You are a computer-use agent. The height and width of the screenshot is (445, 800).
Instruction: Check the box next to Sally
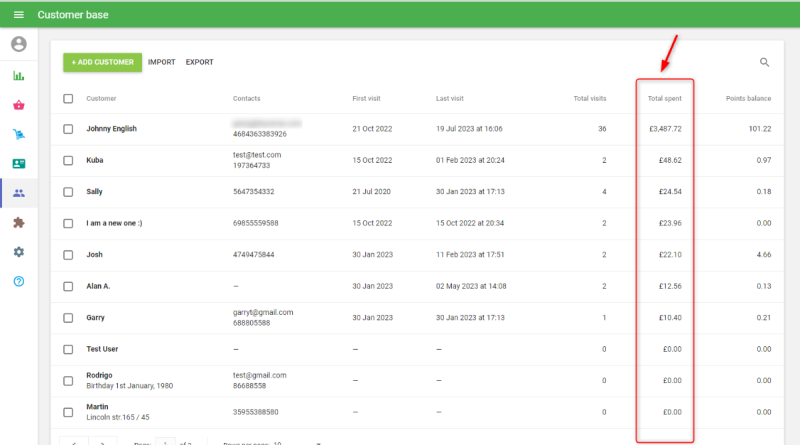click(x=68, y=191)
